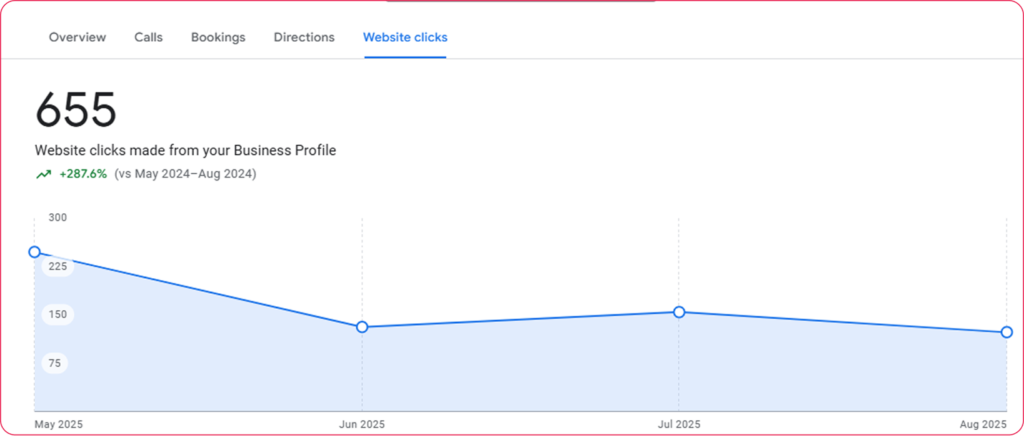Click the 150 y-axis value label
The width and height of the screenshot is (1024, 436).
point(56,314)
